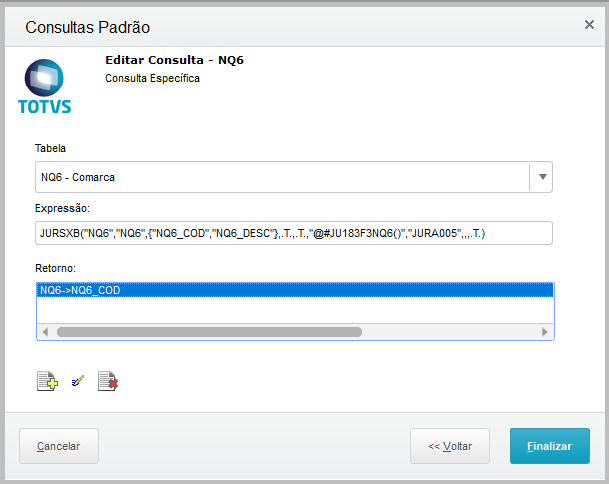
Task: Click the Tabela combo box showing NQ6 - Comarca
Action: coord(282,177)
